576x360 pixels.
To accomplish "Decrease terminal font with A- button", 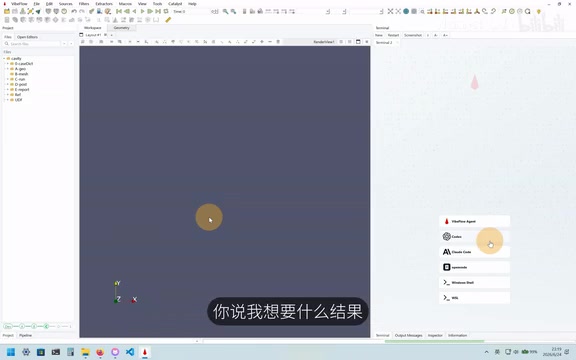I will point(436,35).
